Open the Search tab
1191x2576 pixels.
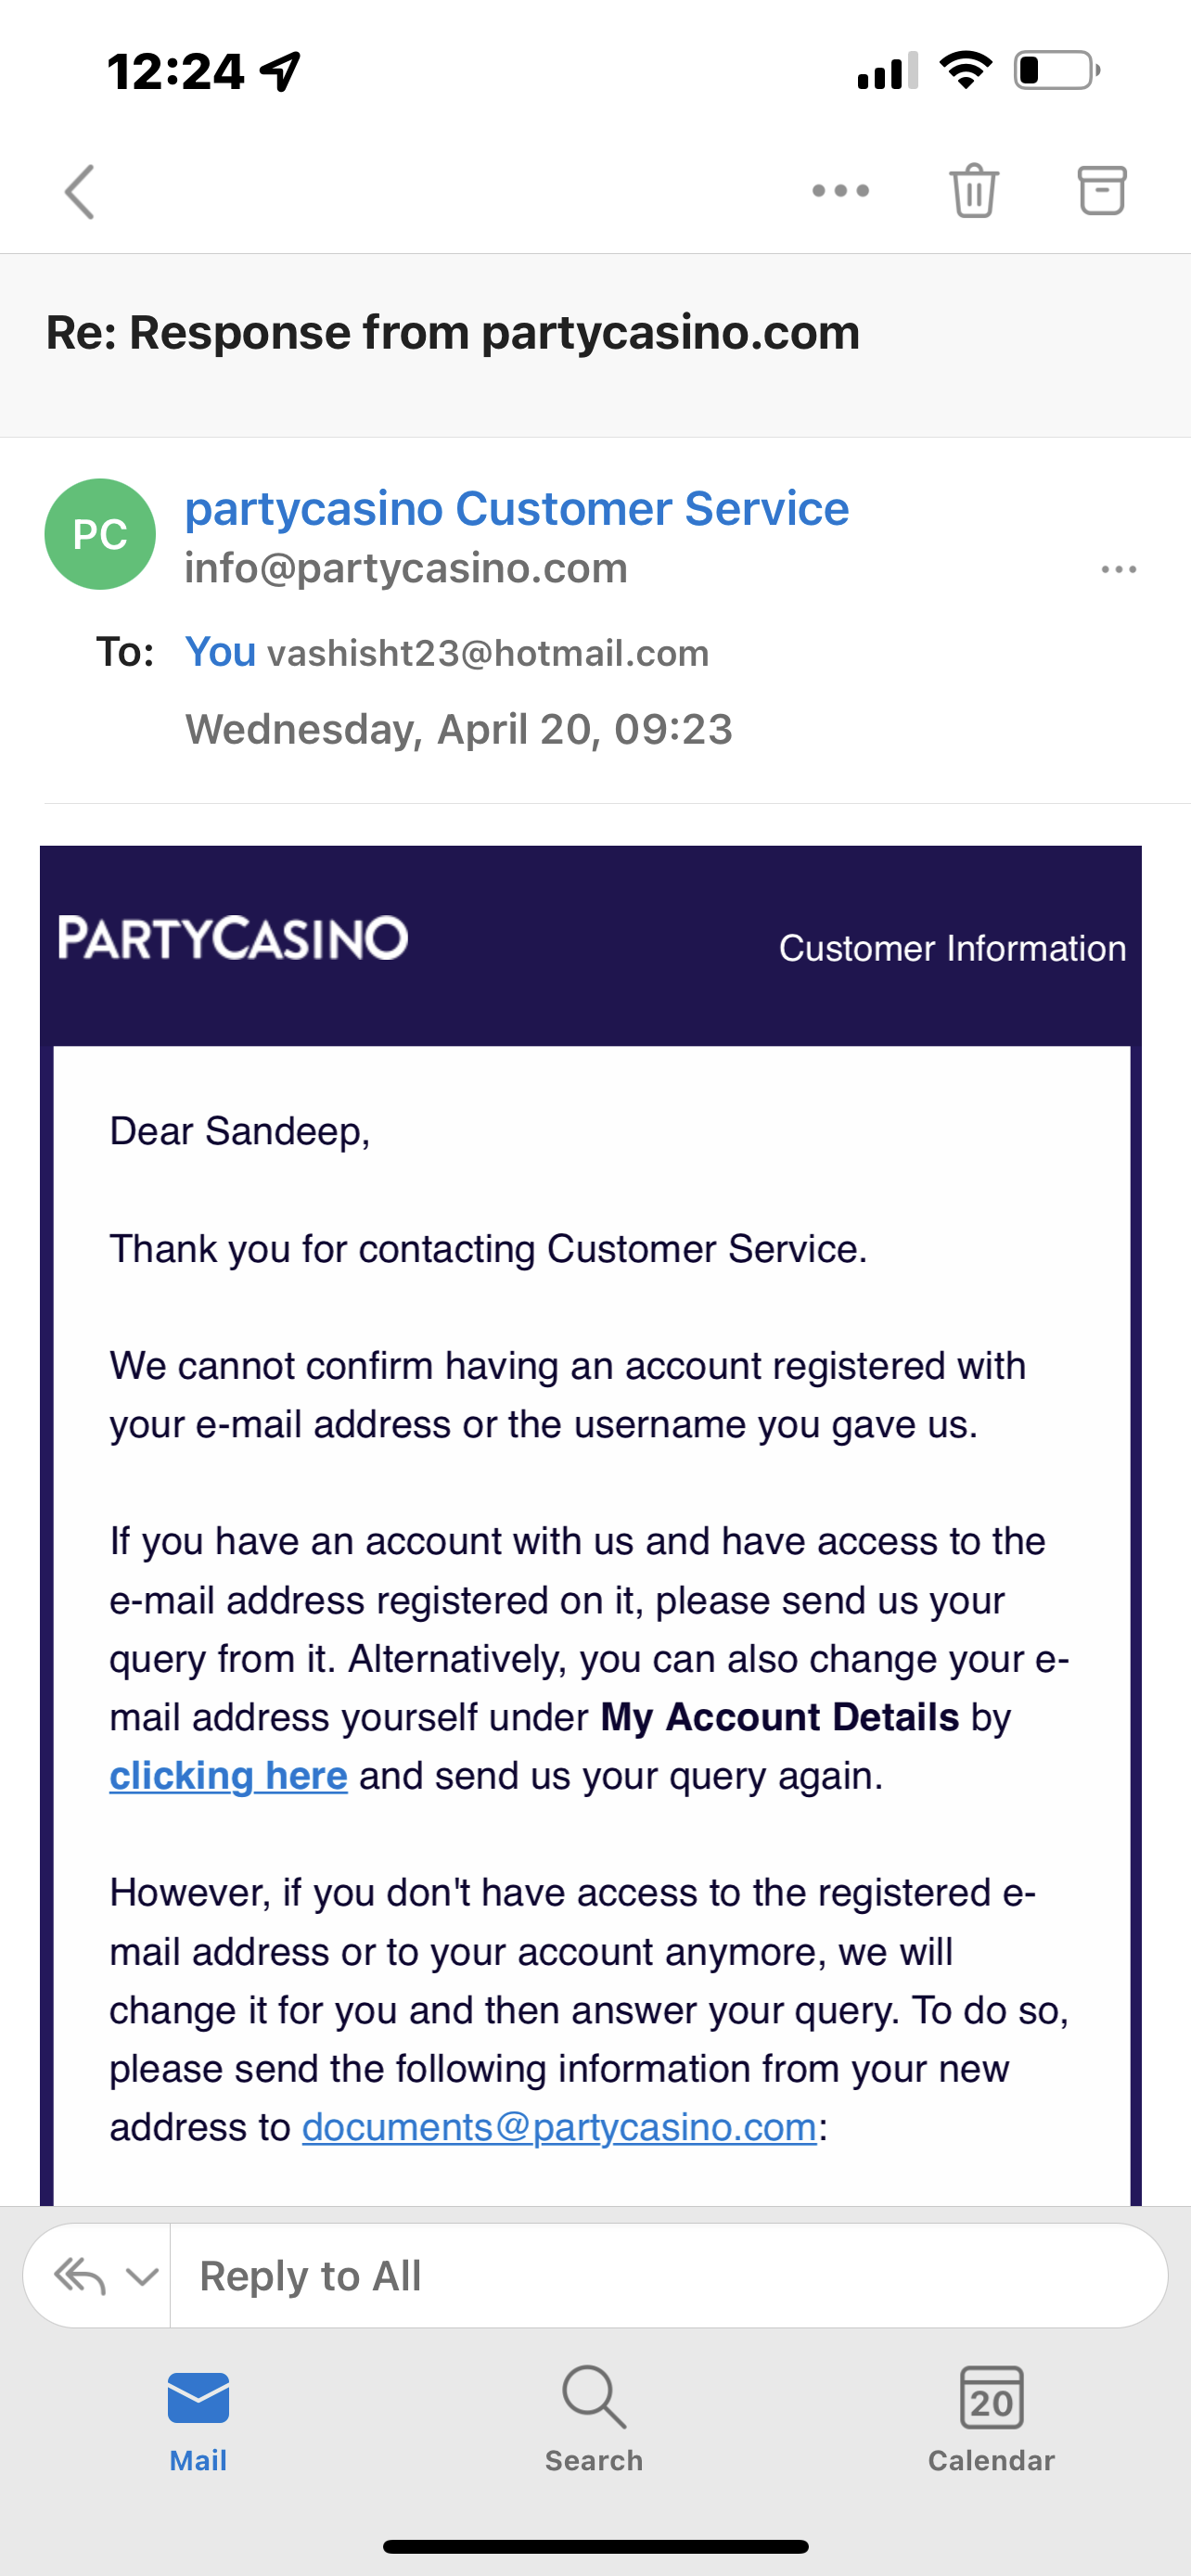click(x=594, y=2418)
